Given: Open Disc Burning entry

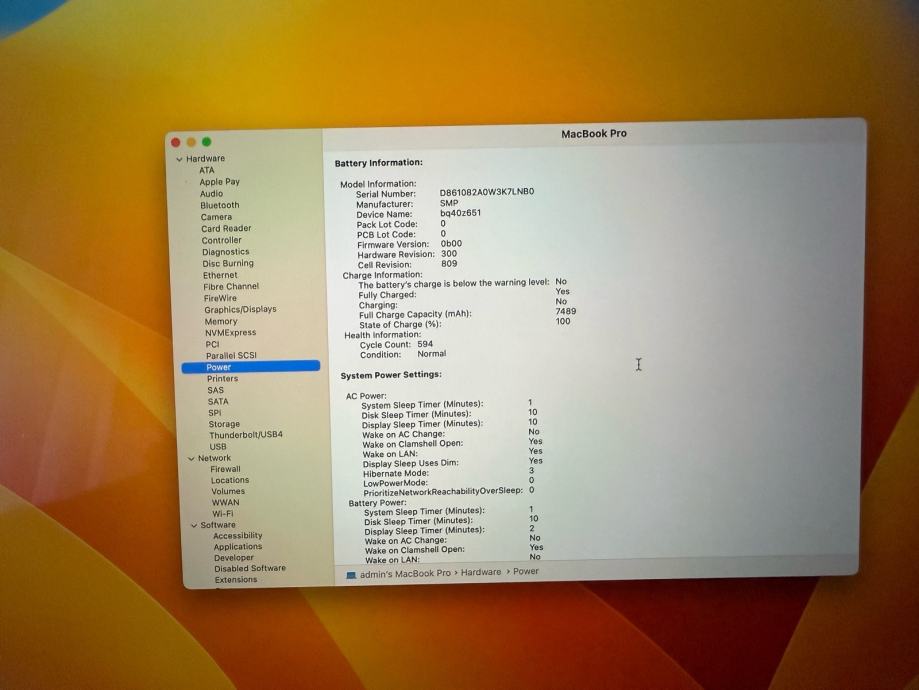Looking at the screenshot, I should pos(228,263).
